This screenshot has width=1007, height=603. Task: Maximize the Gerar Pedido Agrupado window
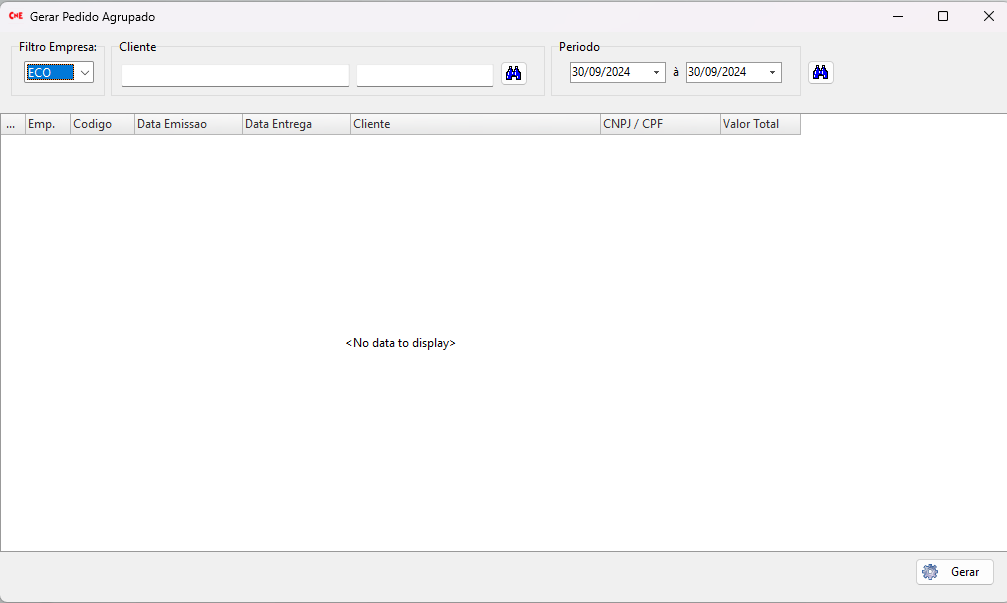[942, 17]
